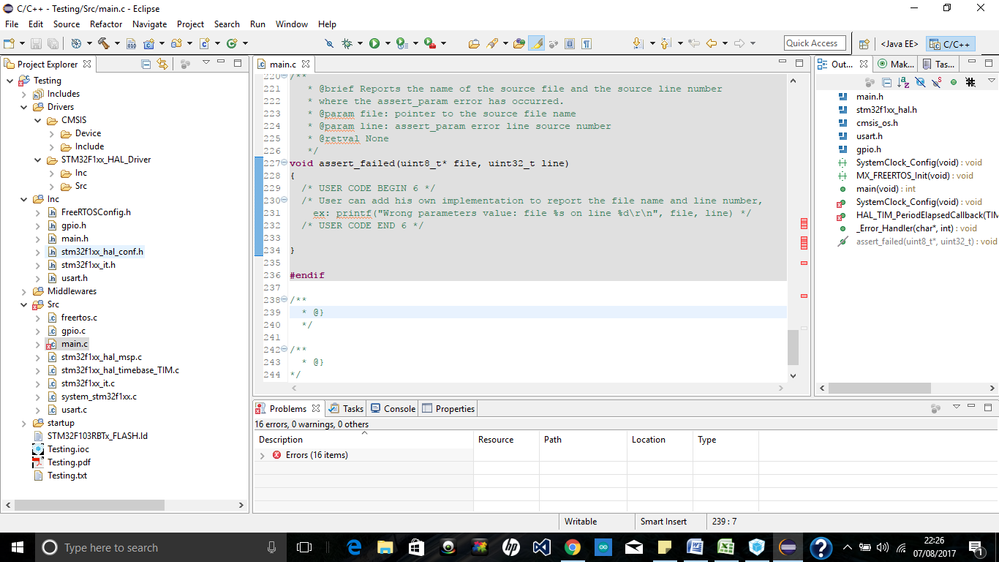Viewport: 999px width, 562px height.
Task: Click the Debug bug icon in toolbar
Action: (348, 43)
